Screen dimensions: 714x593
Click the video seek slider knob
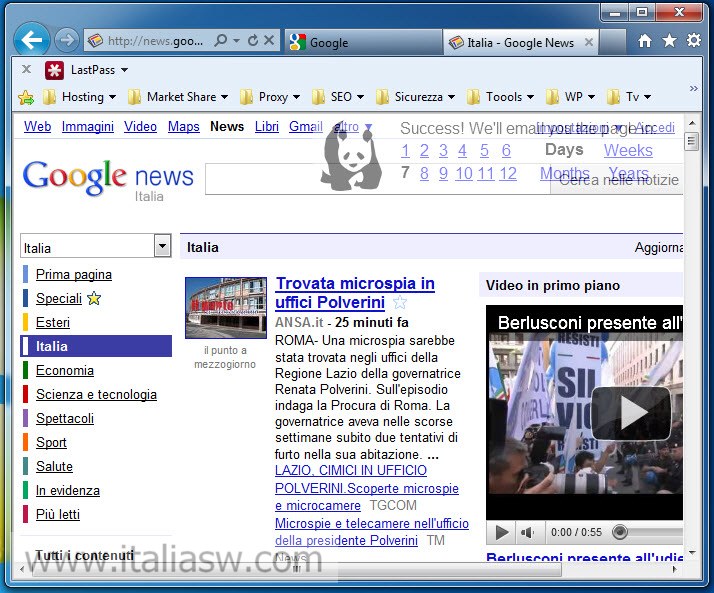[x=620, y=532]
